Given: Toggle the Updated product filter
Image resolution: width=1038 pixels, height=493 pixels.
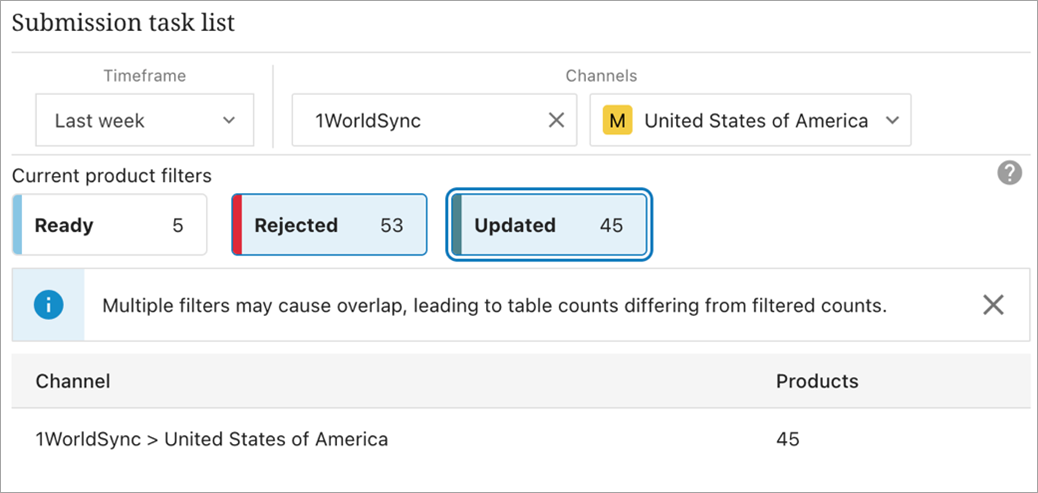Looking at the screenshot, I should click(548, 225).
